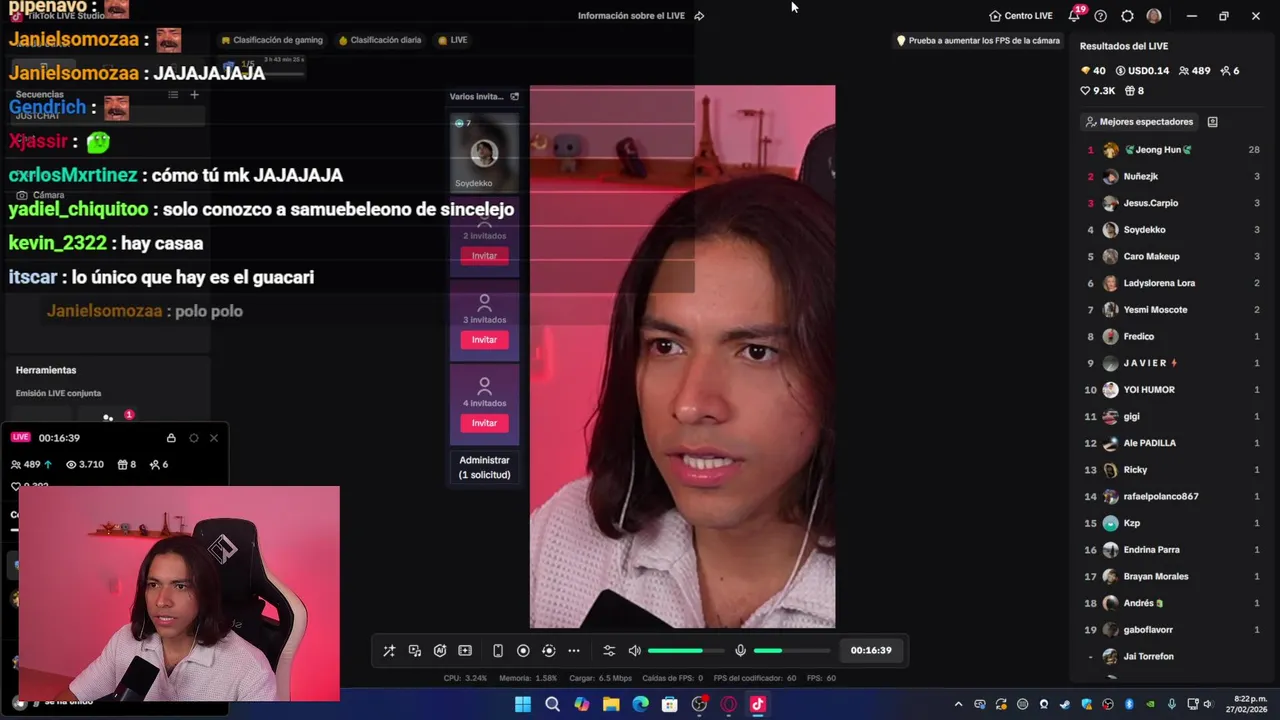Screen dimensions: 1280x720
Task: Click the new followers stat 6
Action: click(x=158, y=465)
